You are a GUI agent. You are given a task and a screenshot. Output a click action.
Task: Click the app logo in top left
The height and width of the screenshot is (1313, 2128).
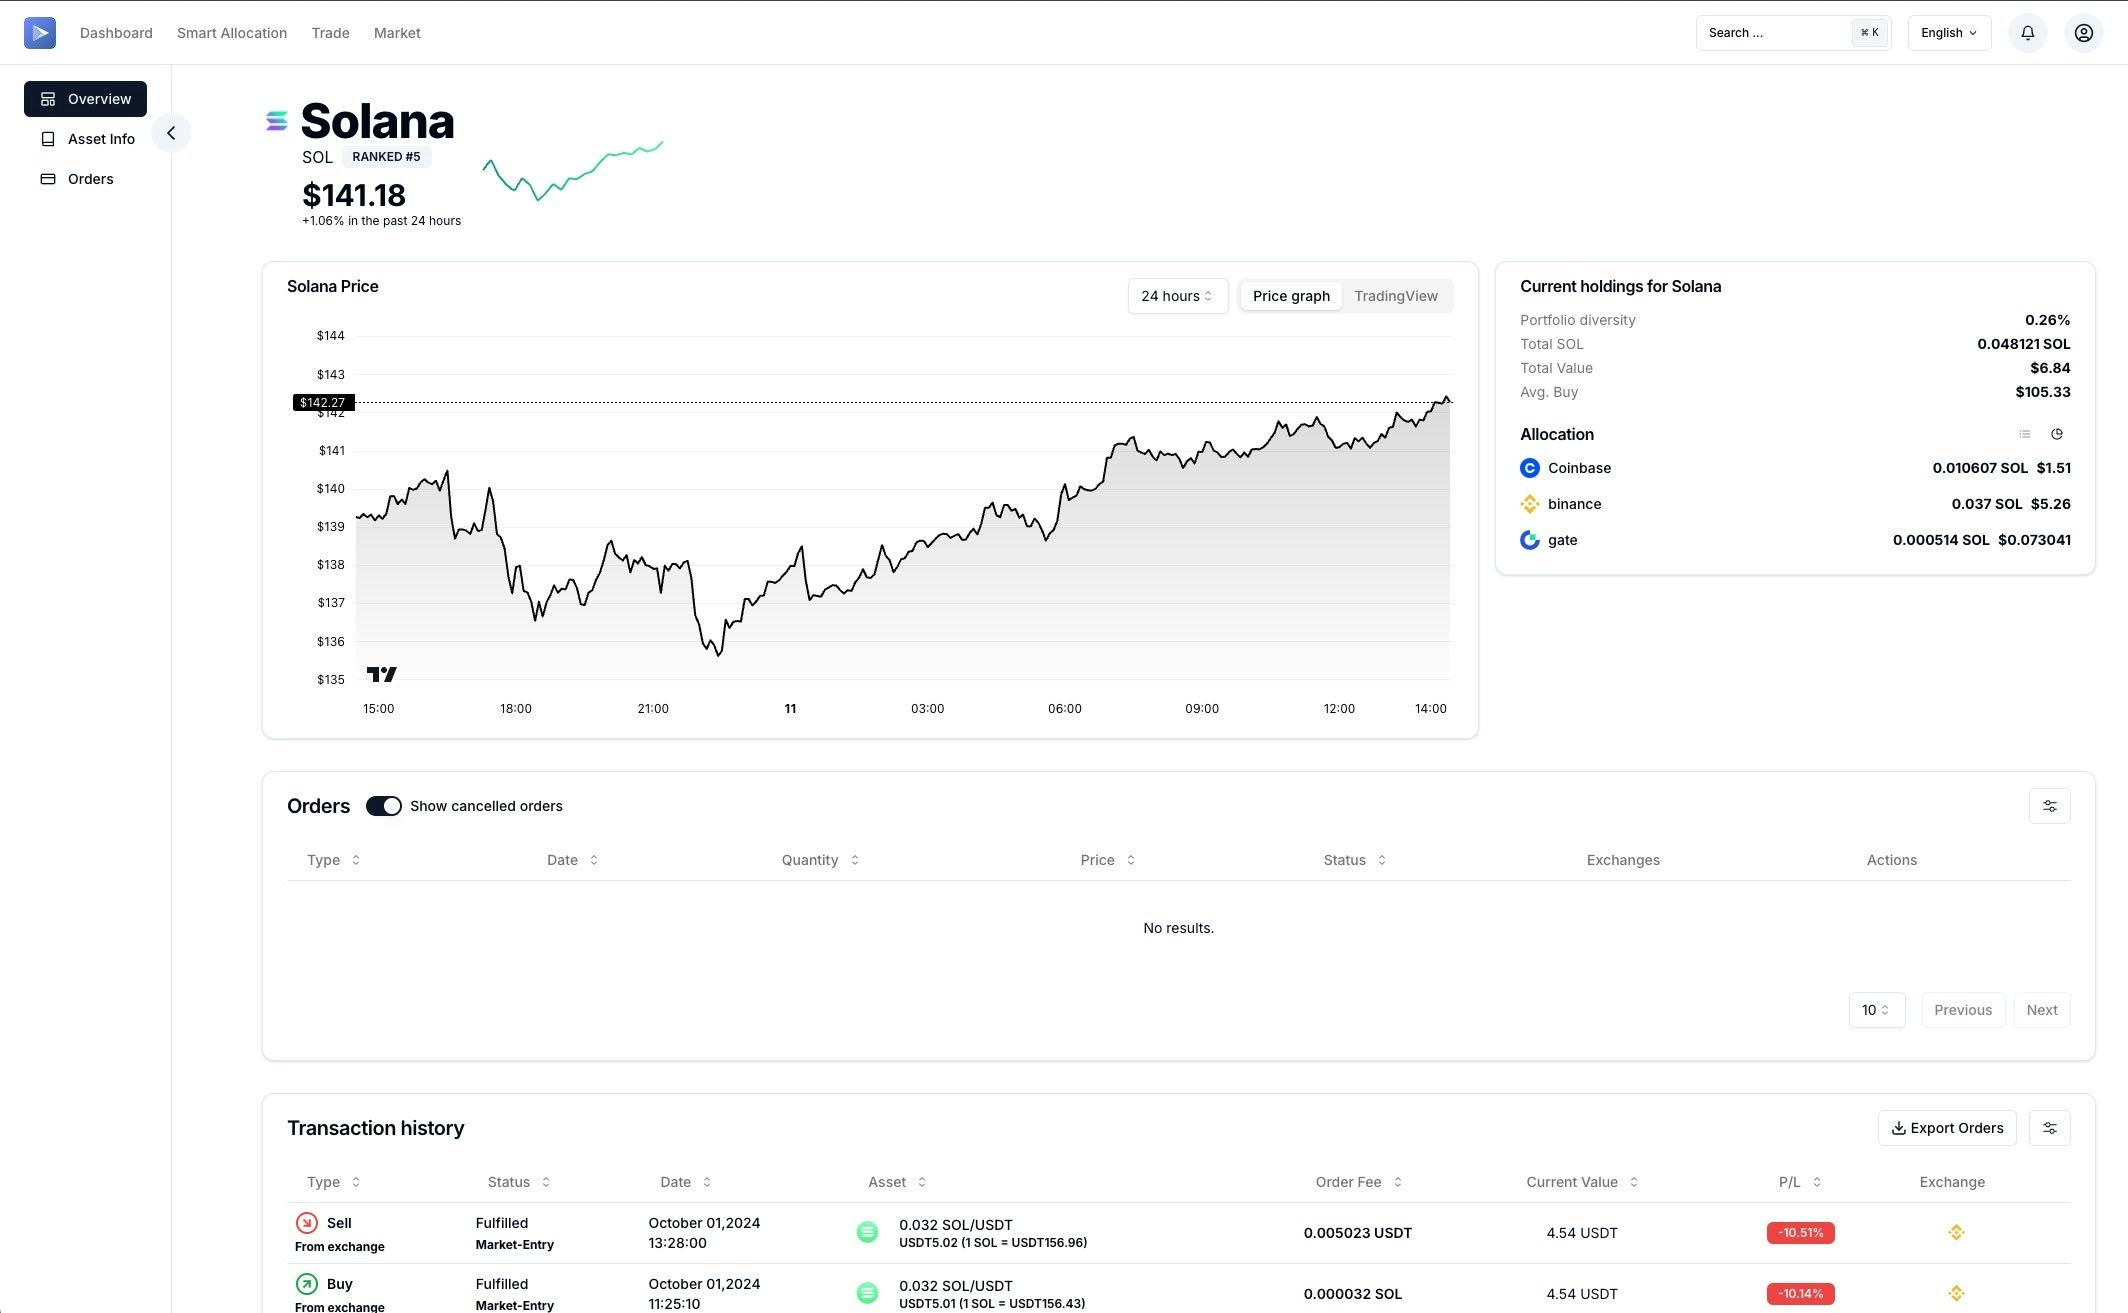point(40,33)
